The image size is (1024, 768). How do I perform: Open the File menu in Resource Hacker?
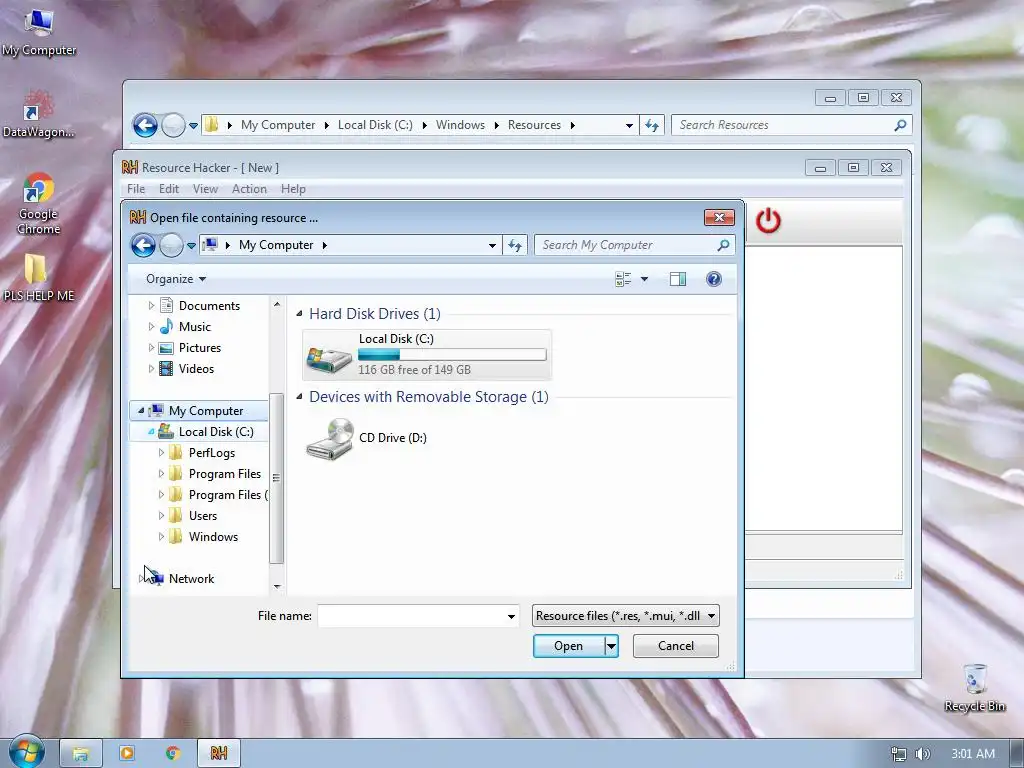(x=136, y=189)
